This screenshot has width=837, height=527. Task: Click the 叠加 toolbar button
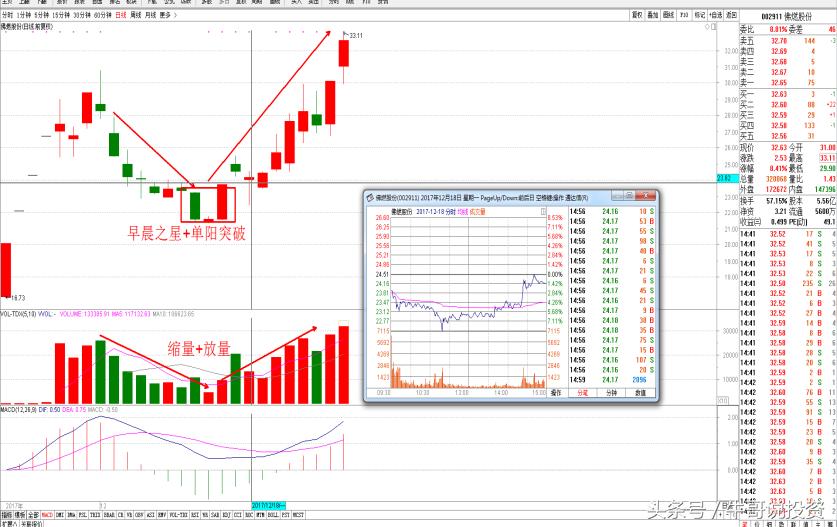[652, 15]
